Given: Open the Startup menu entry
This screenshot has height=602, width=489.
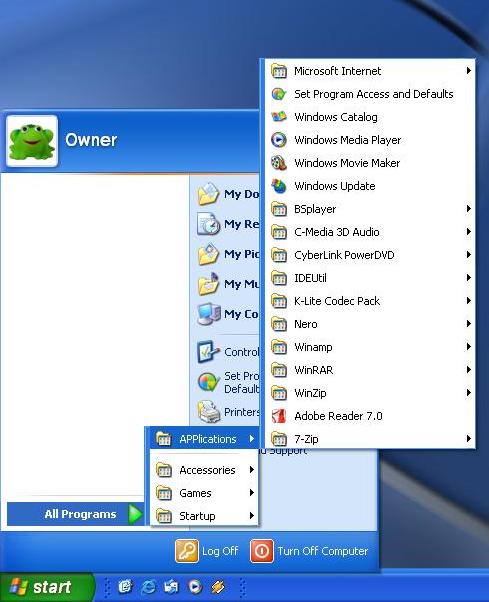Looking at the screenshot, I should click(204, 516).
